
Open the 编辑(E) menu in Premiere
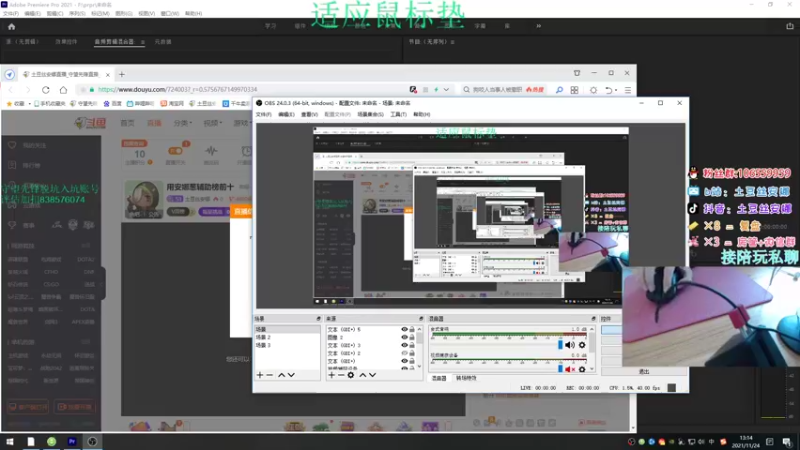coord(32,14)
